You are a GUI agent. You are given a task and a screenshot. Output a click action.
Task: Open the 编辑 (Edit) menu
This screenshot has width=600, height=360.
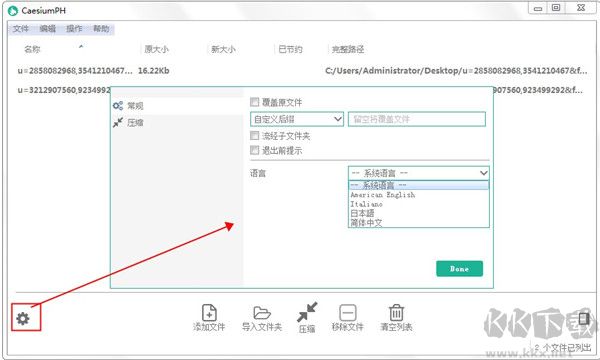click(47, 29)
